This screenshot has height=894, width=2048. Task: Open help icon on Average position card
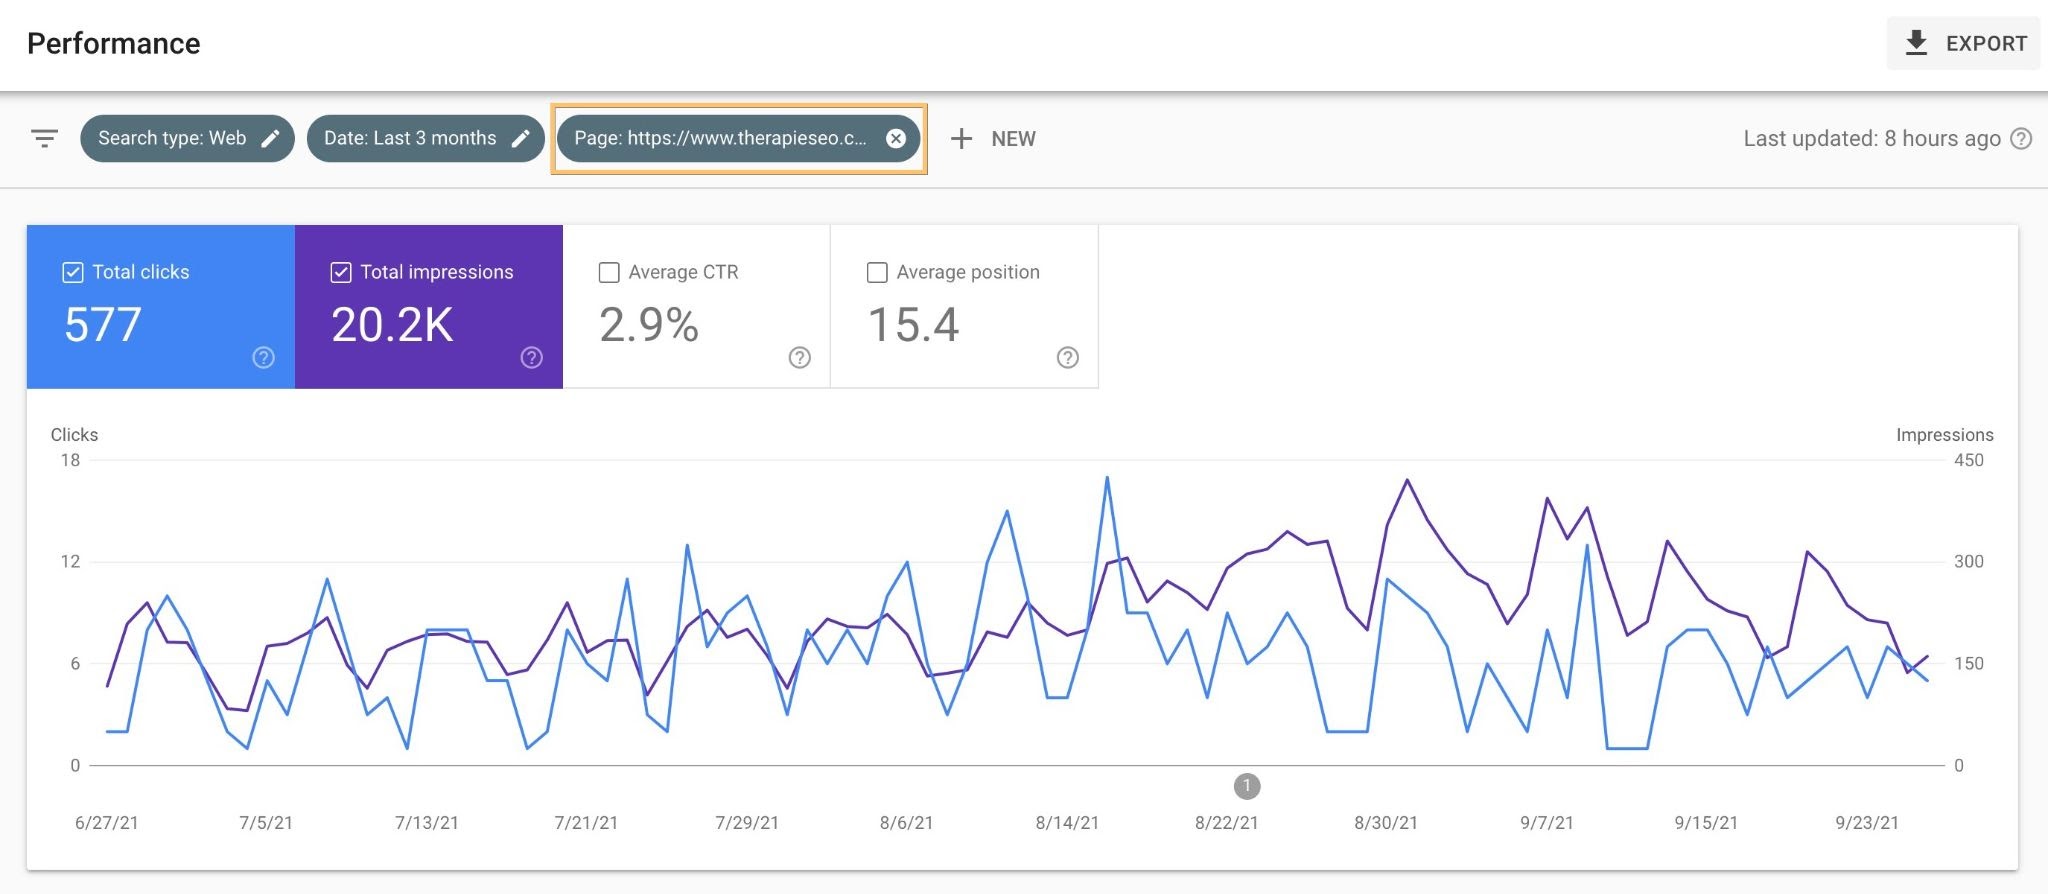click(x=1067, y=357)
